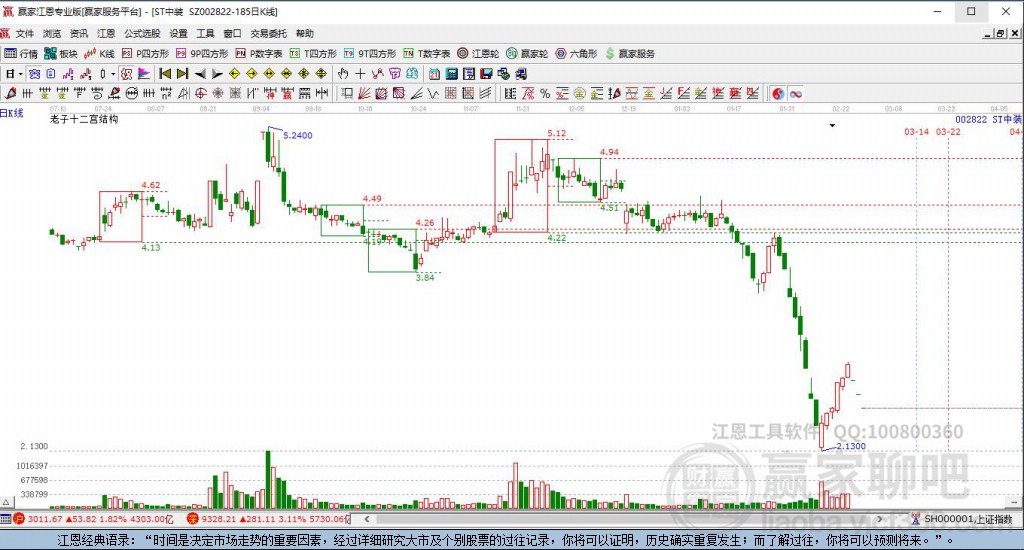Click the circular target cross tool
This screenshot has width=1024, height=550.
[x=200, y=93]
